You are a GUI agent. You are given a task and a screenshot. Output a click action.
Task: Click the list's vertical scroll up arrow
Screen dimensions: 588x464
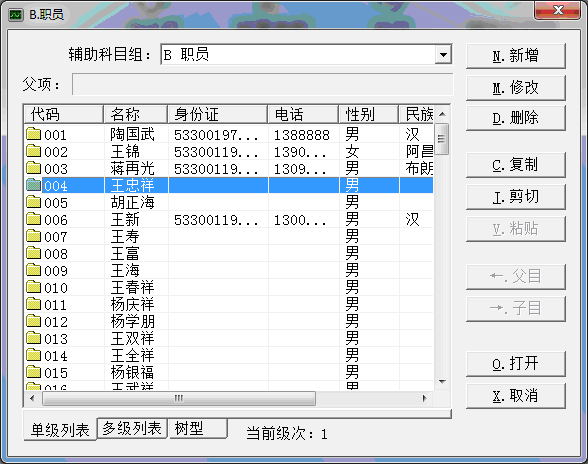tap(442, 114)
